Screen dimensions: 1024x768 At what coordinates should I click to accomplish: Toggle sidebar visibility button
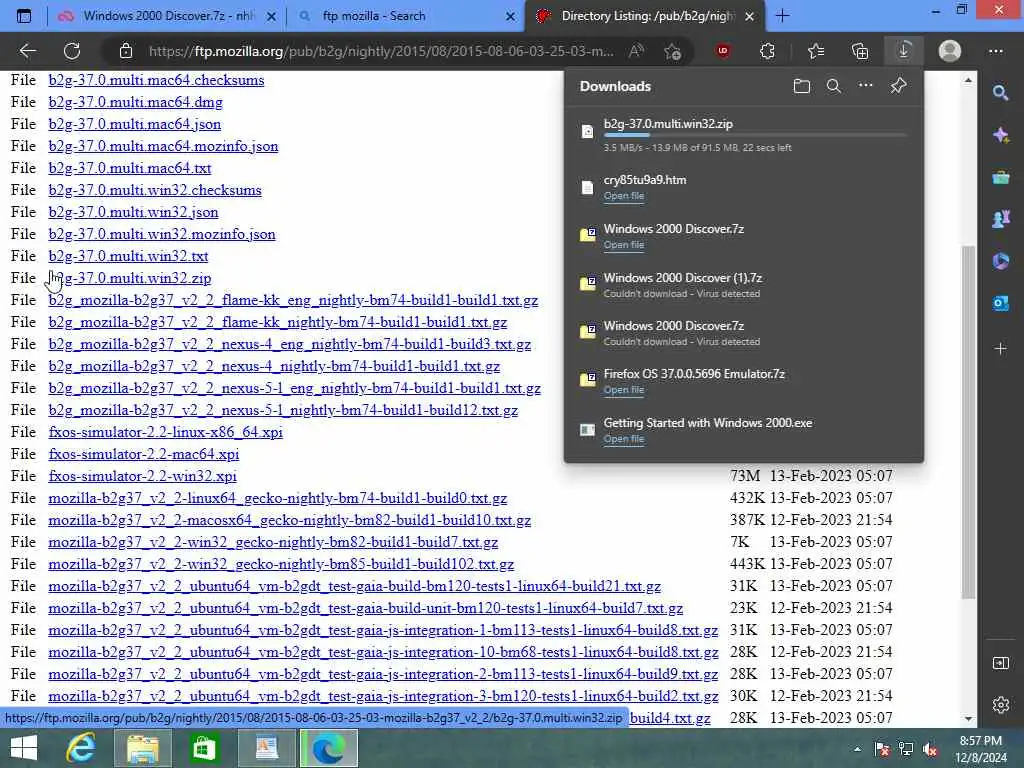pyautogui.click(x=1000, y=663)
